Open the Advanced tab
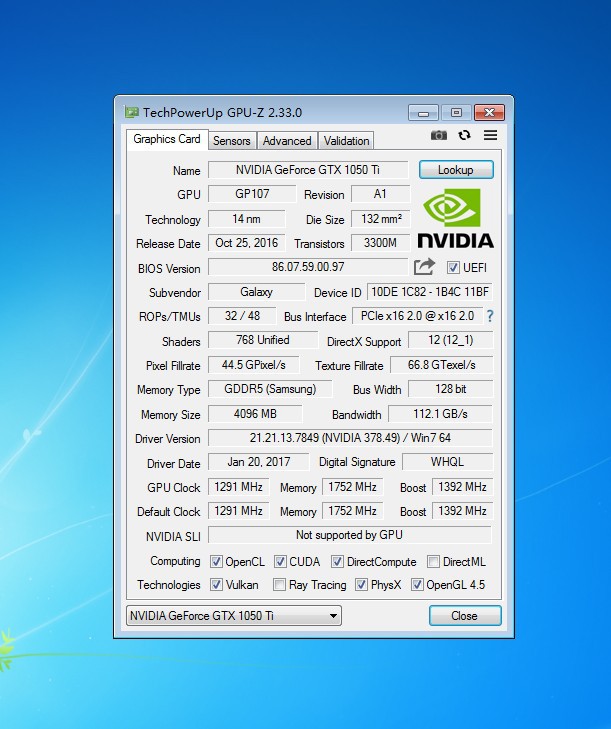The height and width of the screenshot is (729, 611). coord(287,141)
